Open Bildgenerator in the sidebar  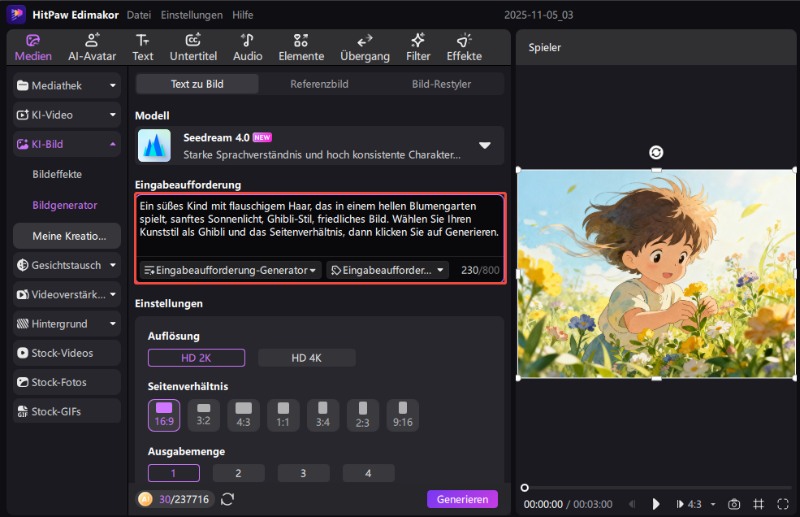tap(64, 205)
